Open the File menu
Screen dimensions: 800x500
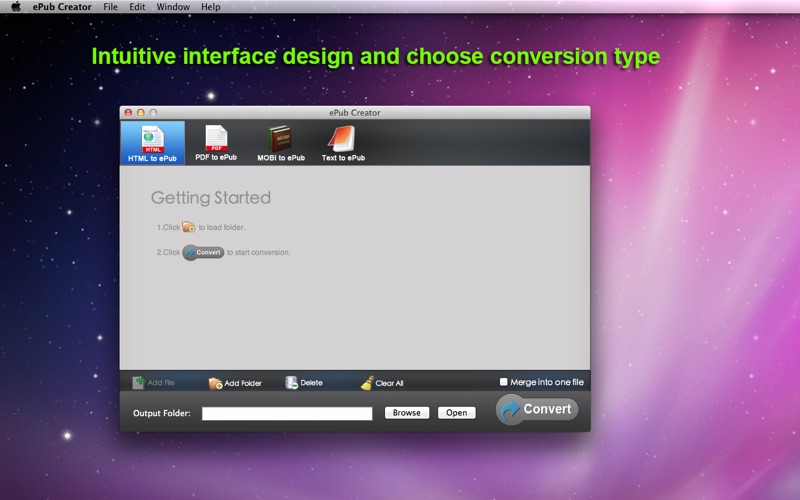tap(110, 7)
